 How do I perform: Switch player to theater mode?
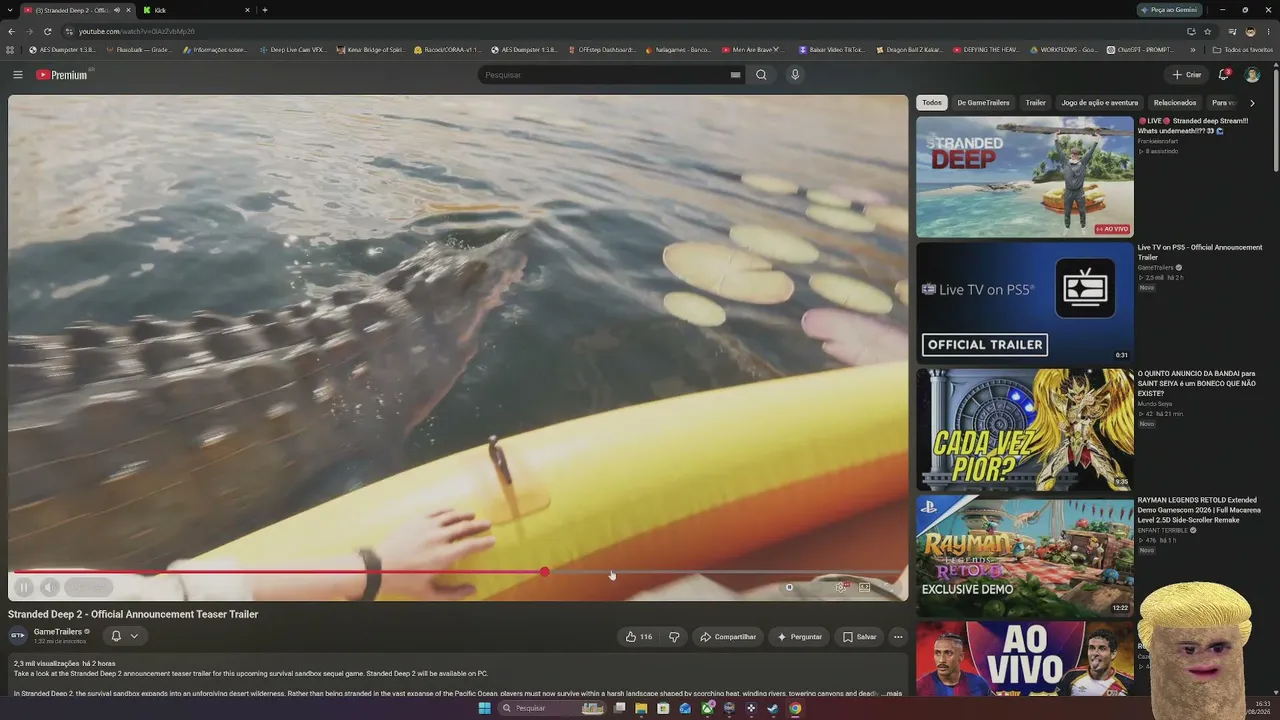(x=865, y=588)
